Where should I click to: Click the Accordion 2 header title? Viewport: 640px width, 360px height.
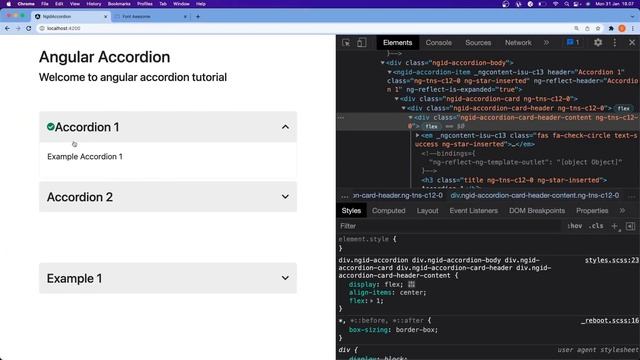tap(80, 197)
